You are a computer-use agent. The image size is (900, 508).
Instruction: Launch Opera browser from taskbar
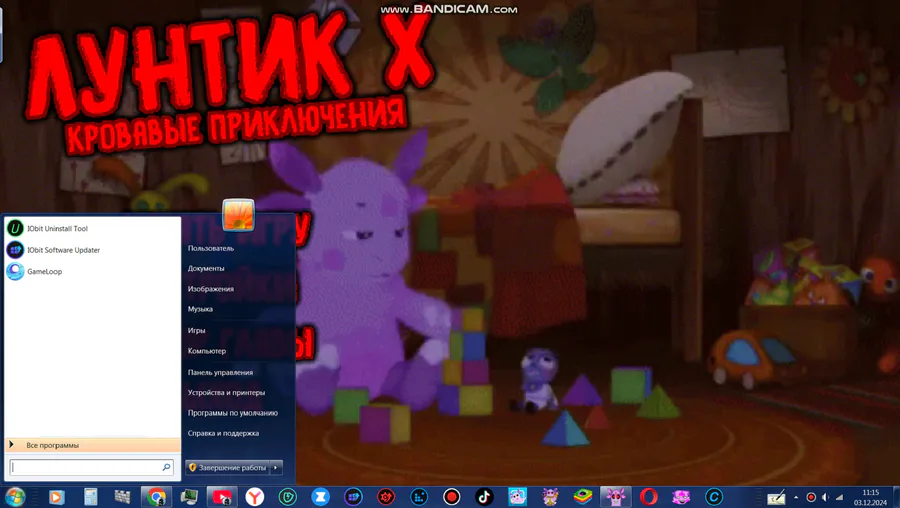[649, 497]
